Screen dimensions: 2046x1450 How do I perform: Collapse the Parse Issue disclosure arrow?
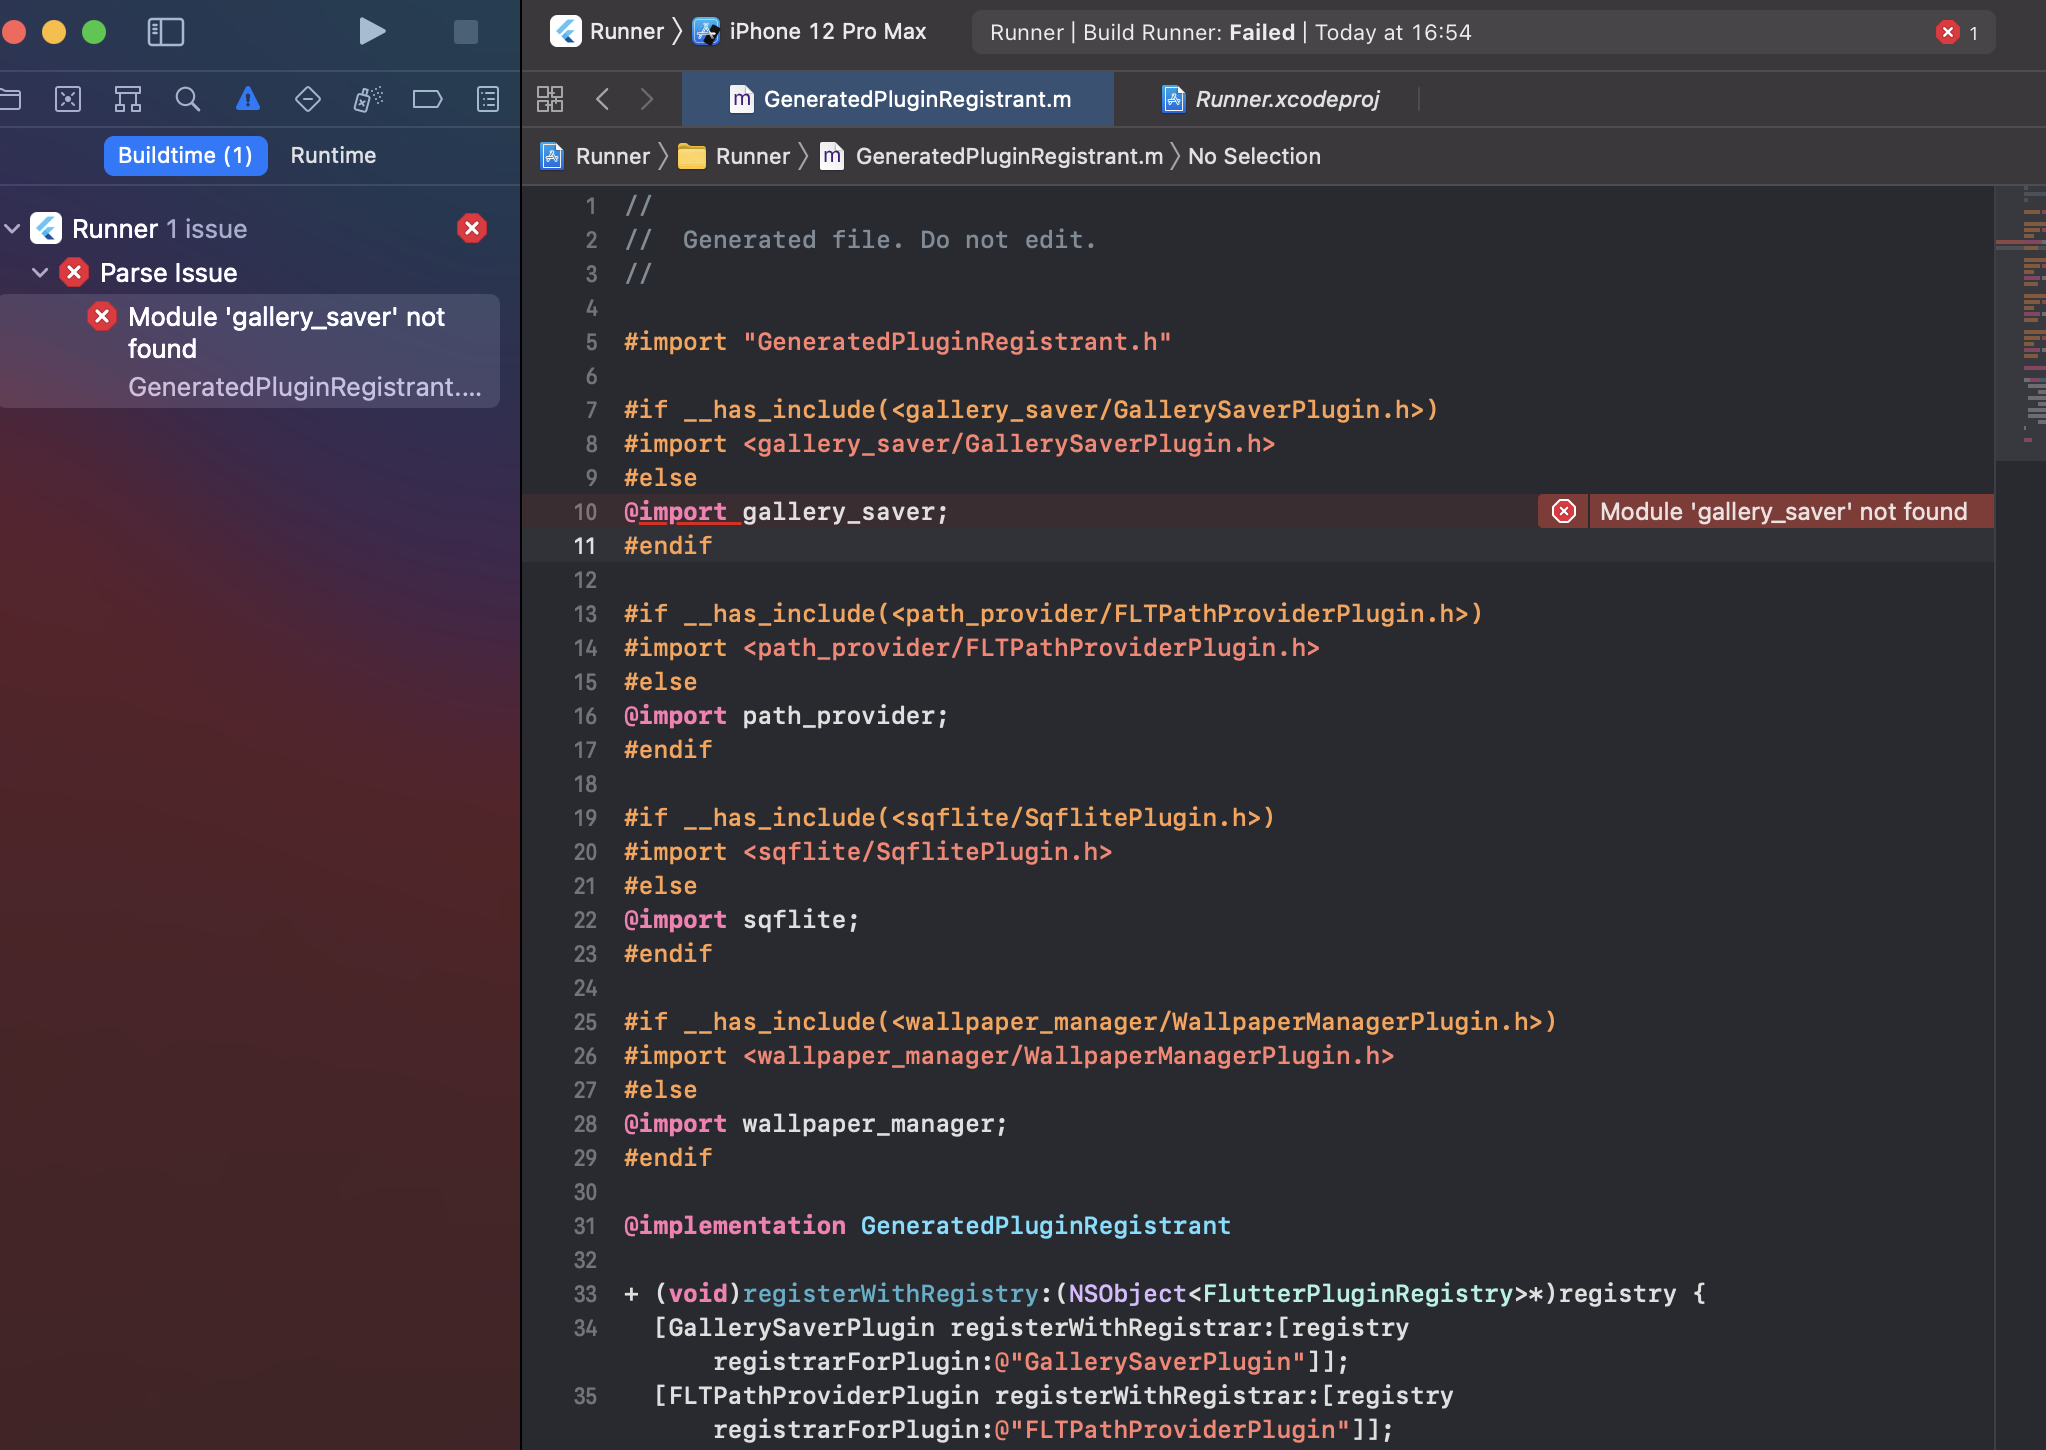pos(40,273)
